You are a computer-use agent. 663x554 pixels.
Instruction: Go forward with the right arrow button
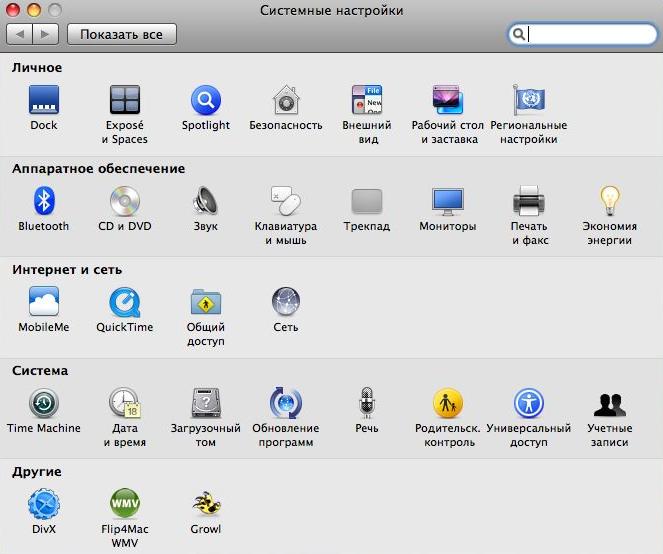click(x=45, y=34)
